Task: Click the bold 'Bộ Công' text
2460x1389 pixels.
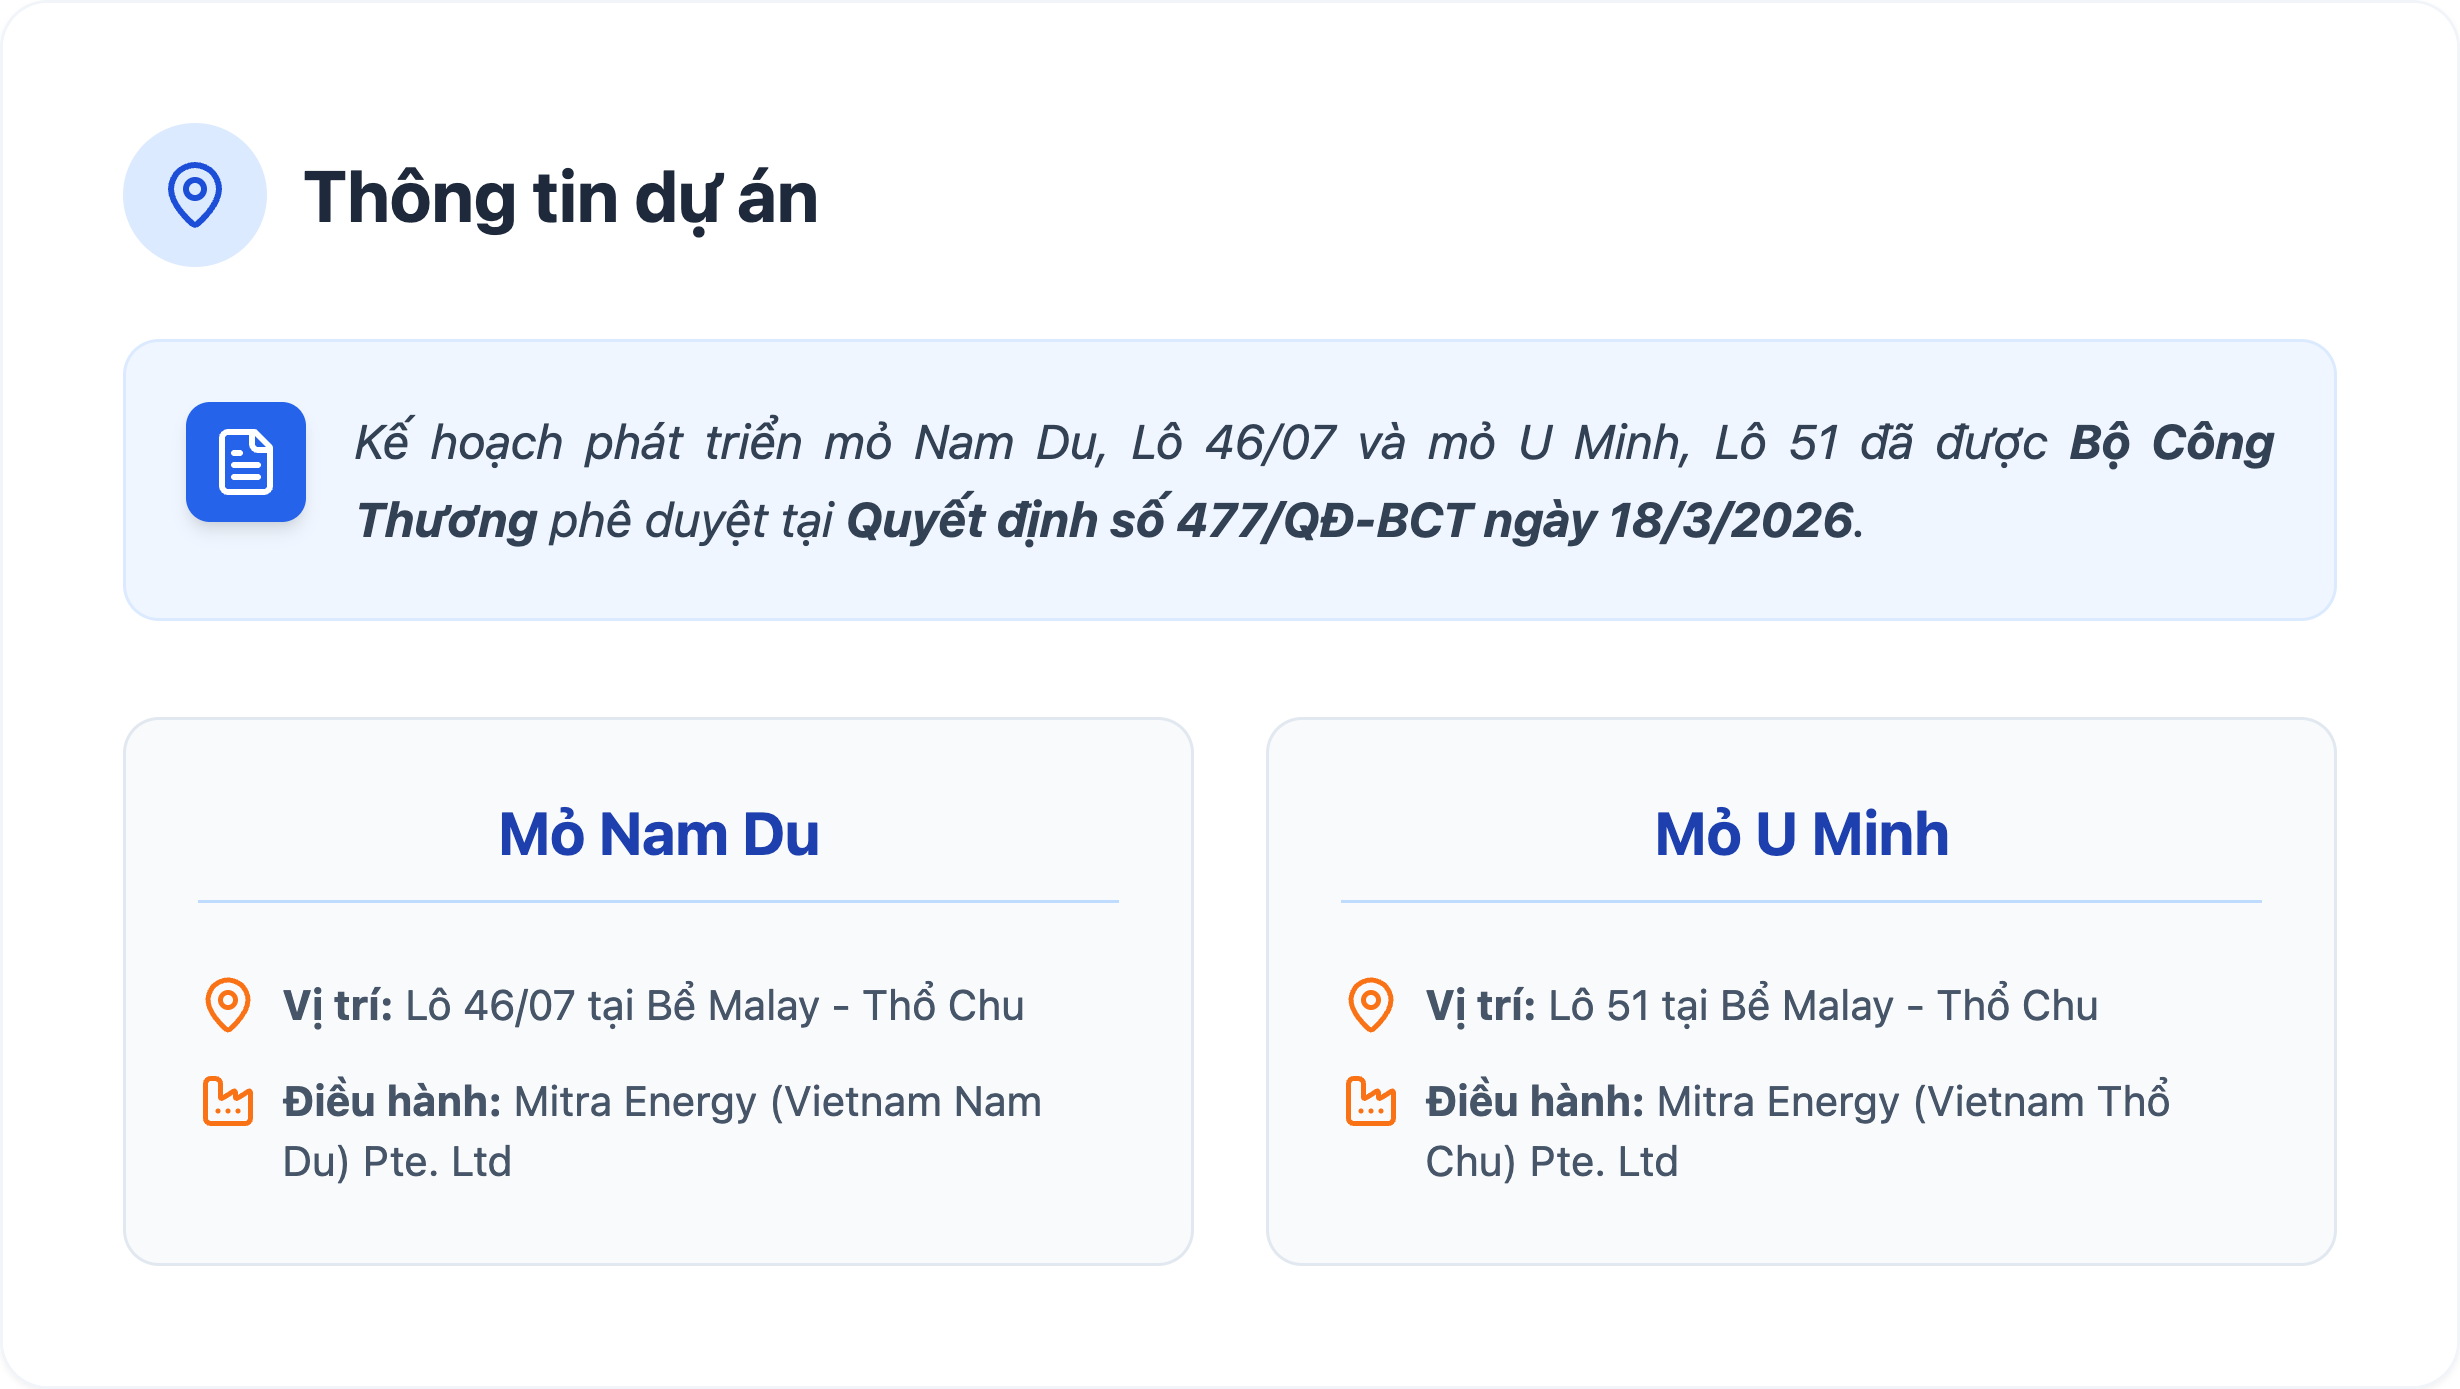Action: click(x=2171, y=443)
